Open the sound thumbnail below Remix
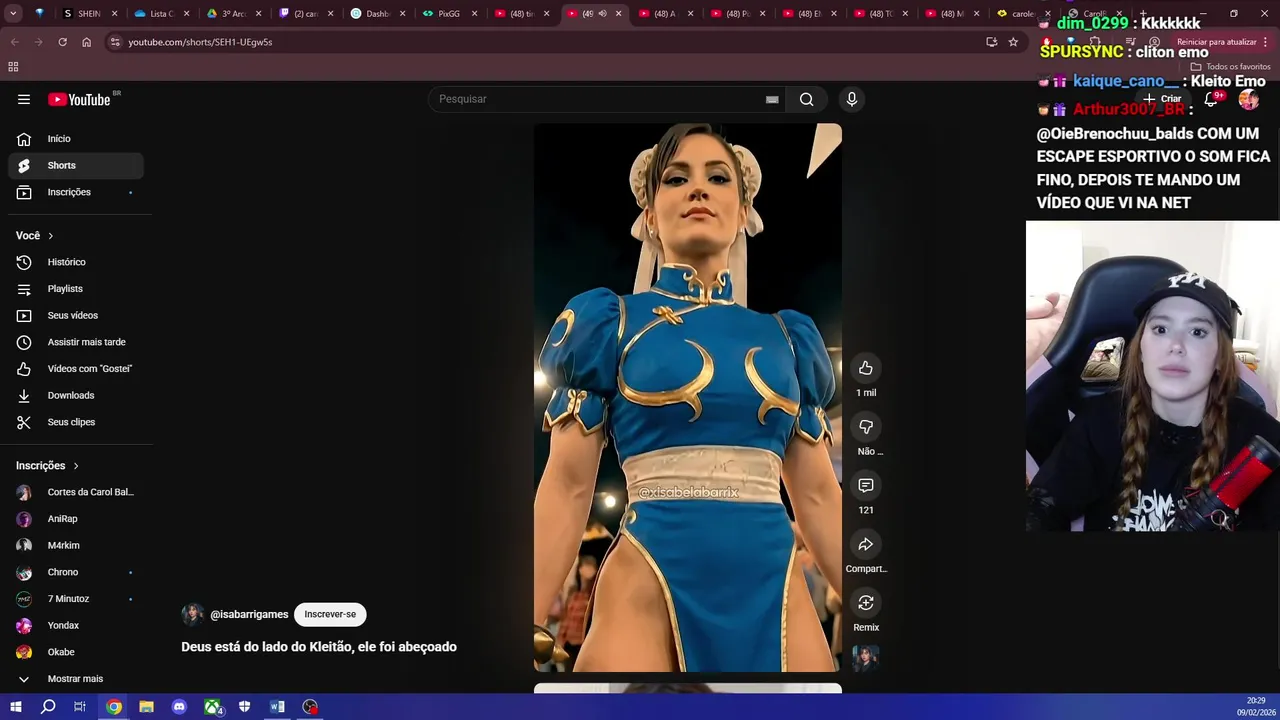 click(x=866, y=658)
